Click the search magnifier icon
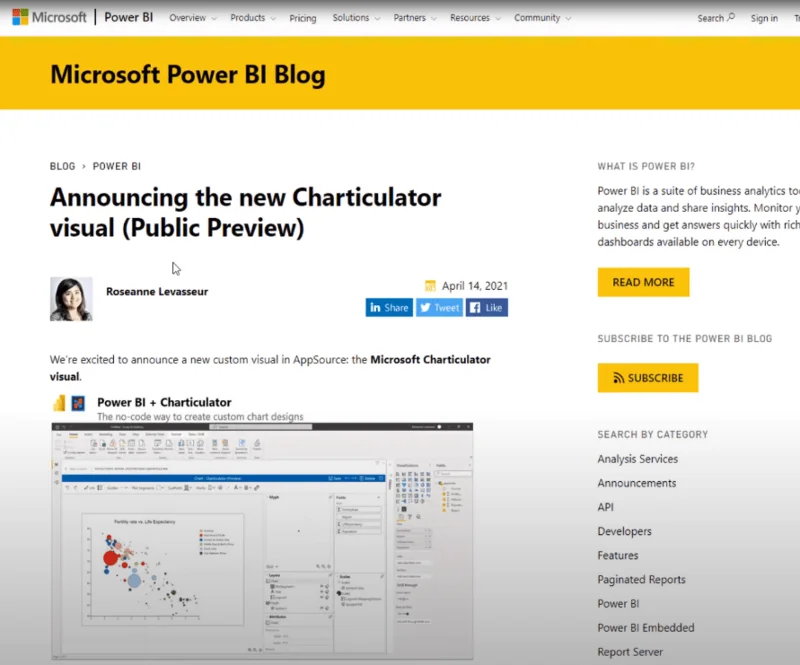Viewport: 800px width, 665px height. [x=731, y=17]
